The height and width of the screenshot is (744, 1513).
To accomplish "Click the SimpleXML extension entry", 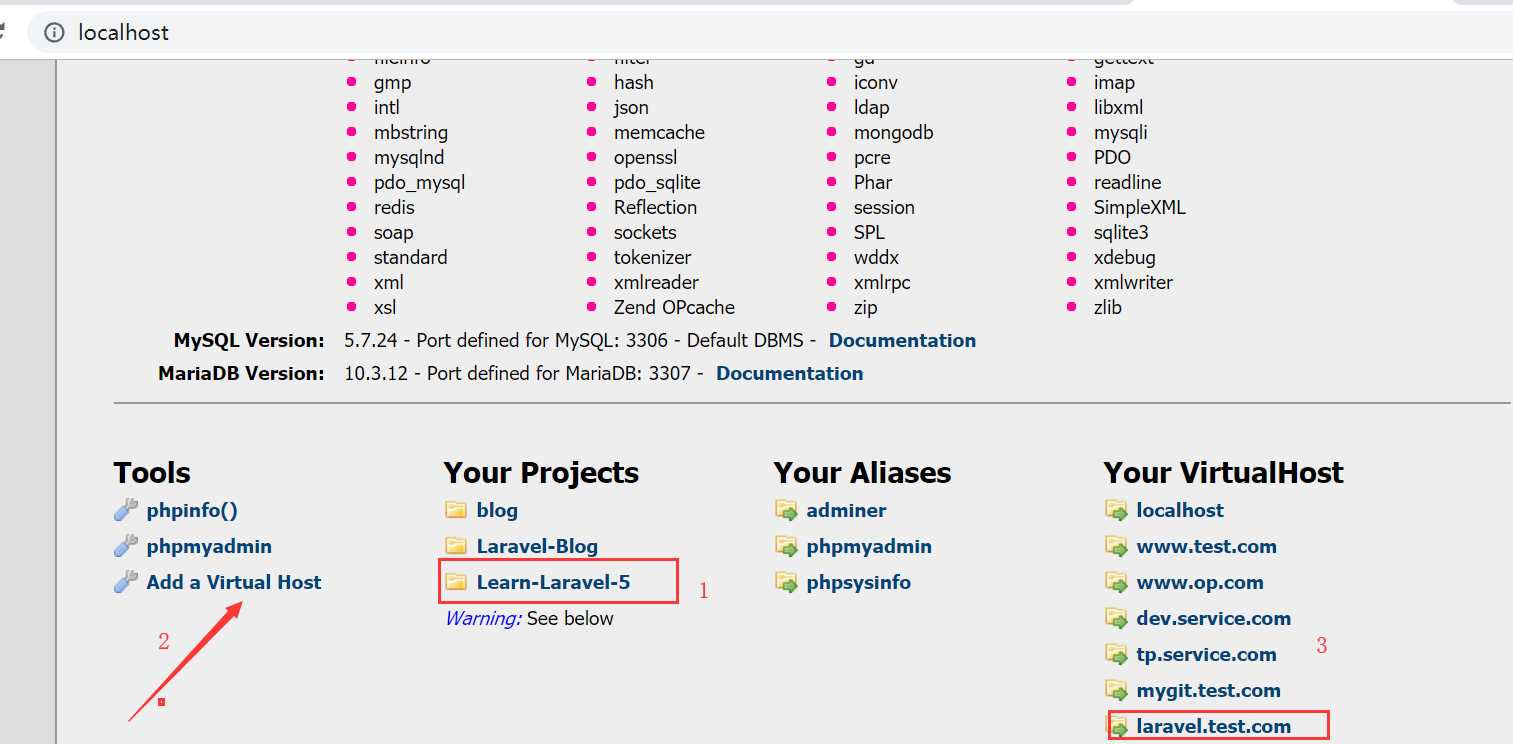I will coord(1139,207).
